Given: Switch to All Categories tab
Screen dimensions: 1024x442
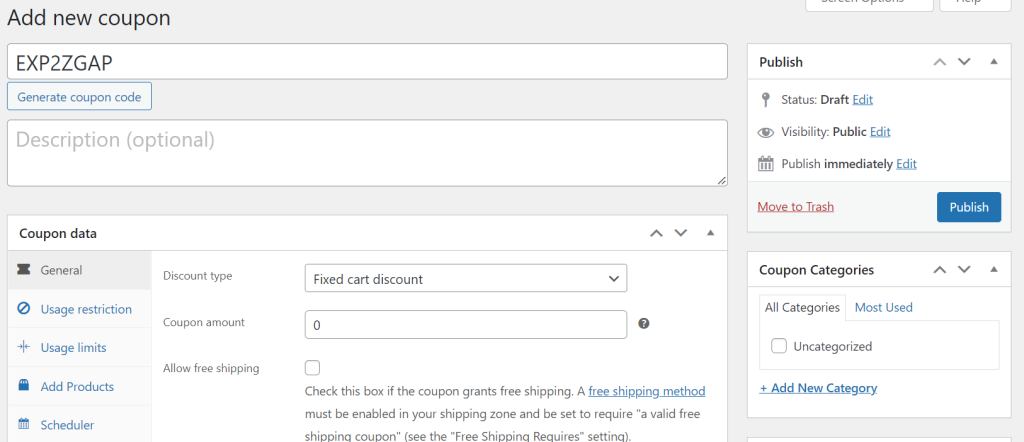Looking at the screenshot, I should point(802,307).
